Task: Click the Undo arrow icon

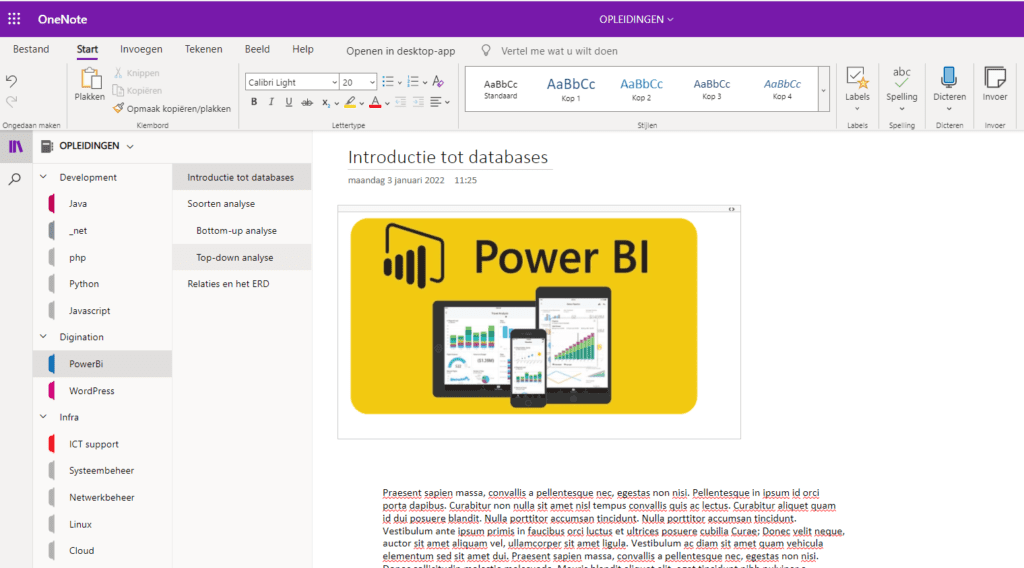Action: coord(12,81)
